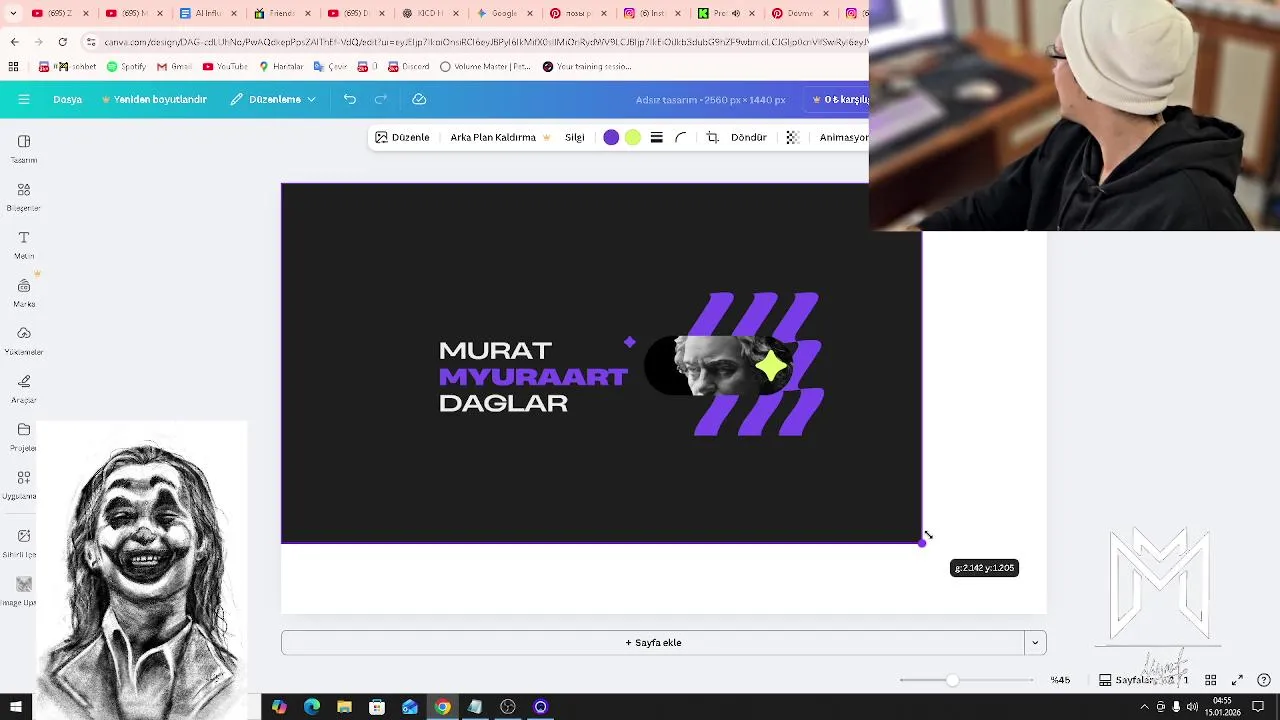
Task: Open the Metin text panel
Action: pyautogui.click(x=24, y=245)
